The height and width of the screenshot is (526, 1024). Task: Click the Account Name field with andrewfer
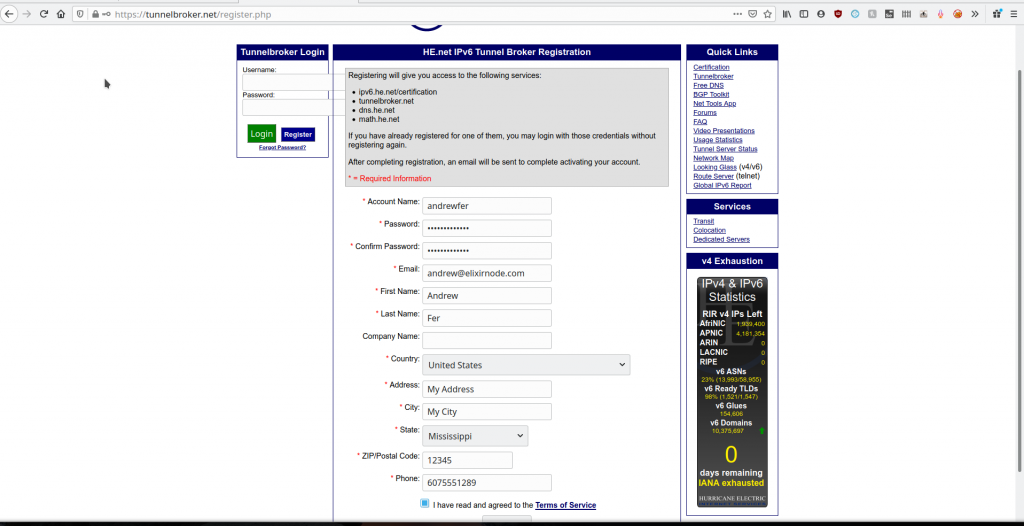(x=487, y=206)
